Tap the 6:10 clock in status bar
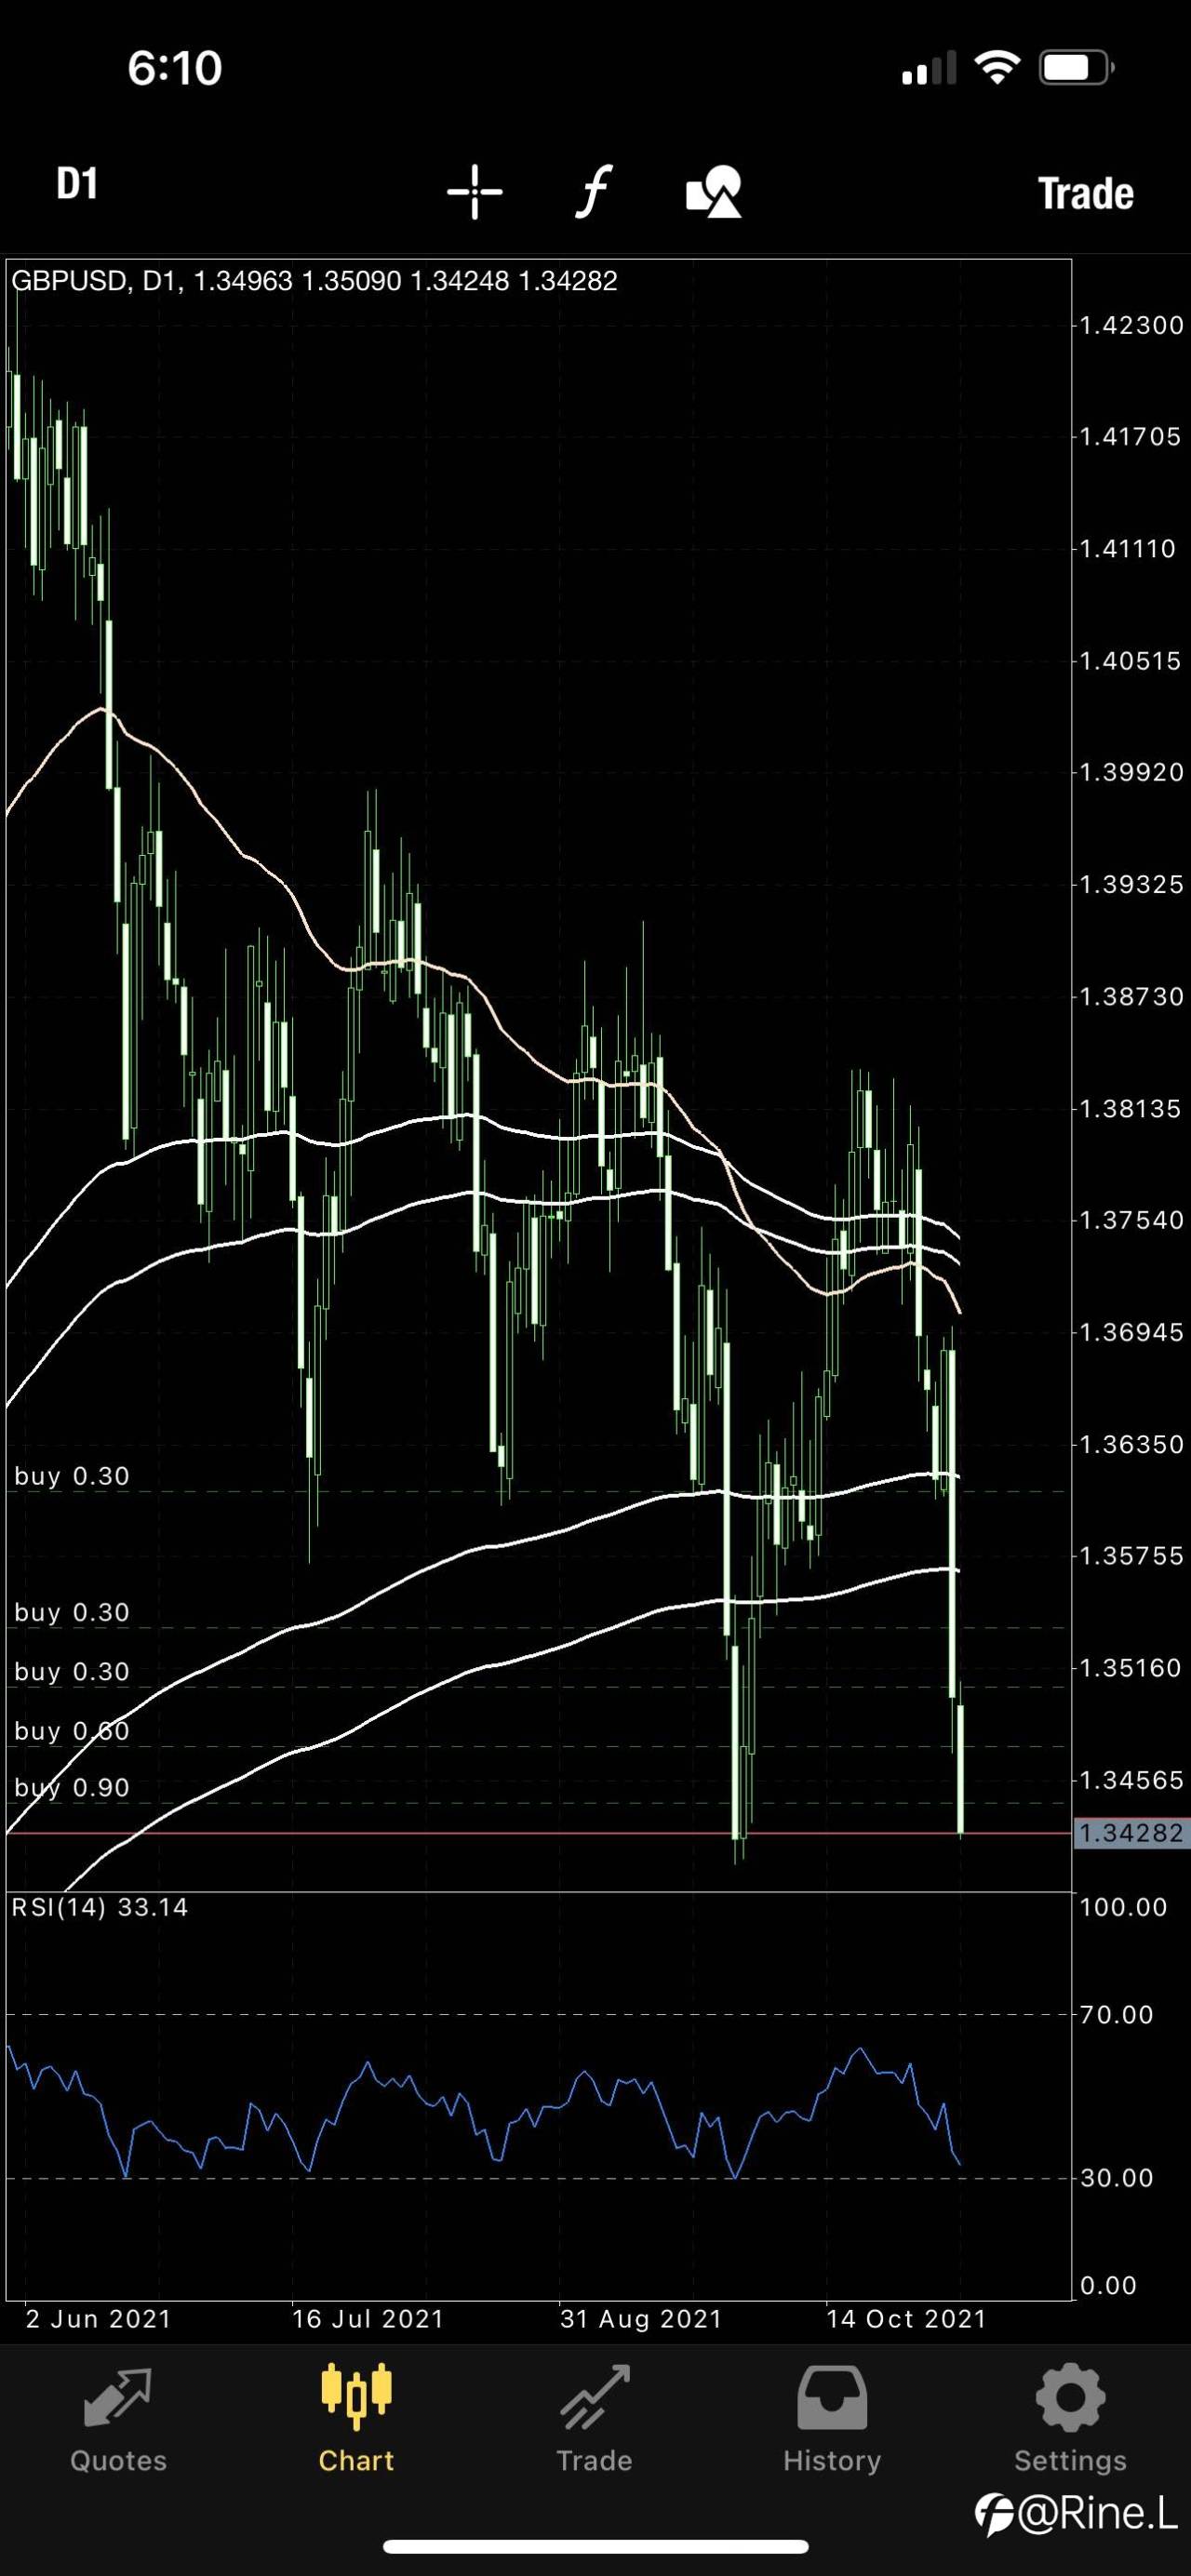This screenshot has width=1191, height=2576. click(x=174, y=68)
